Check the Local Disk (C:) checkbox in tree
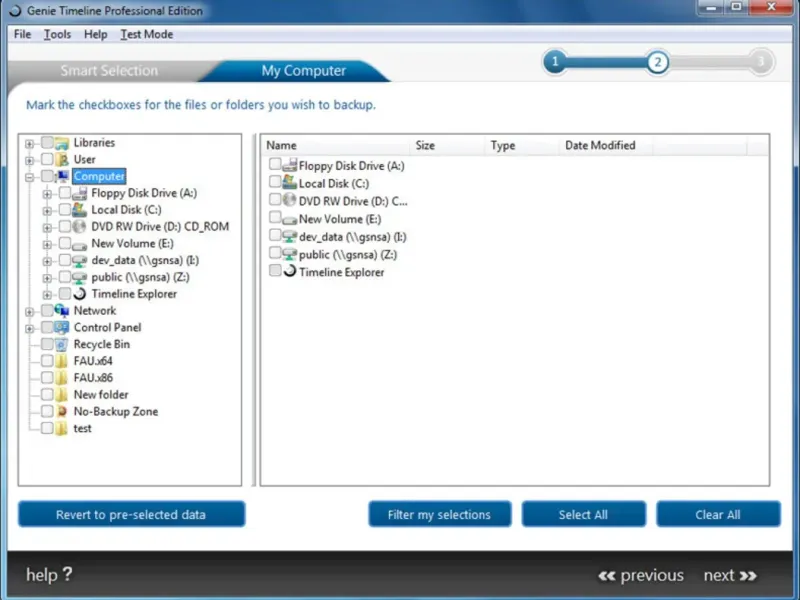800x600 pixels. [x=65, y=210]
